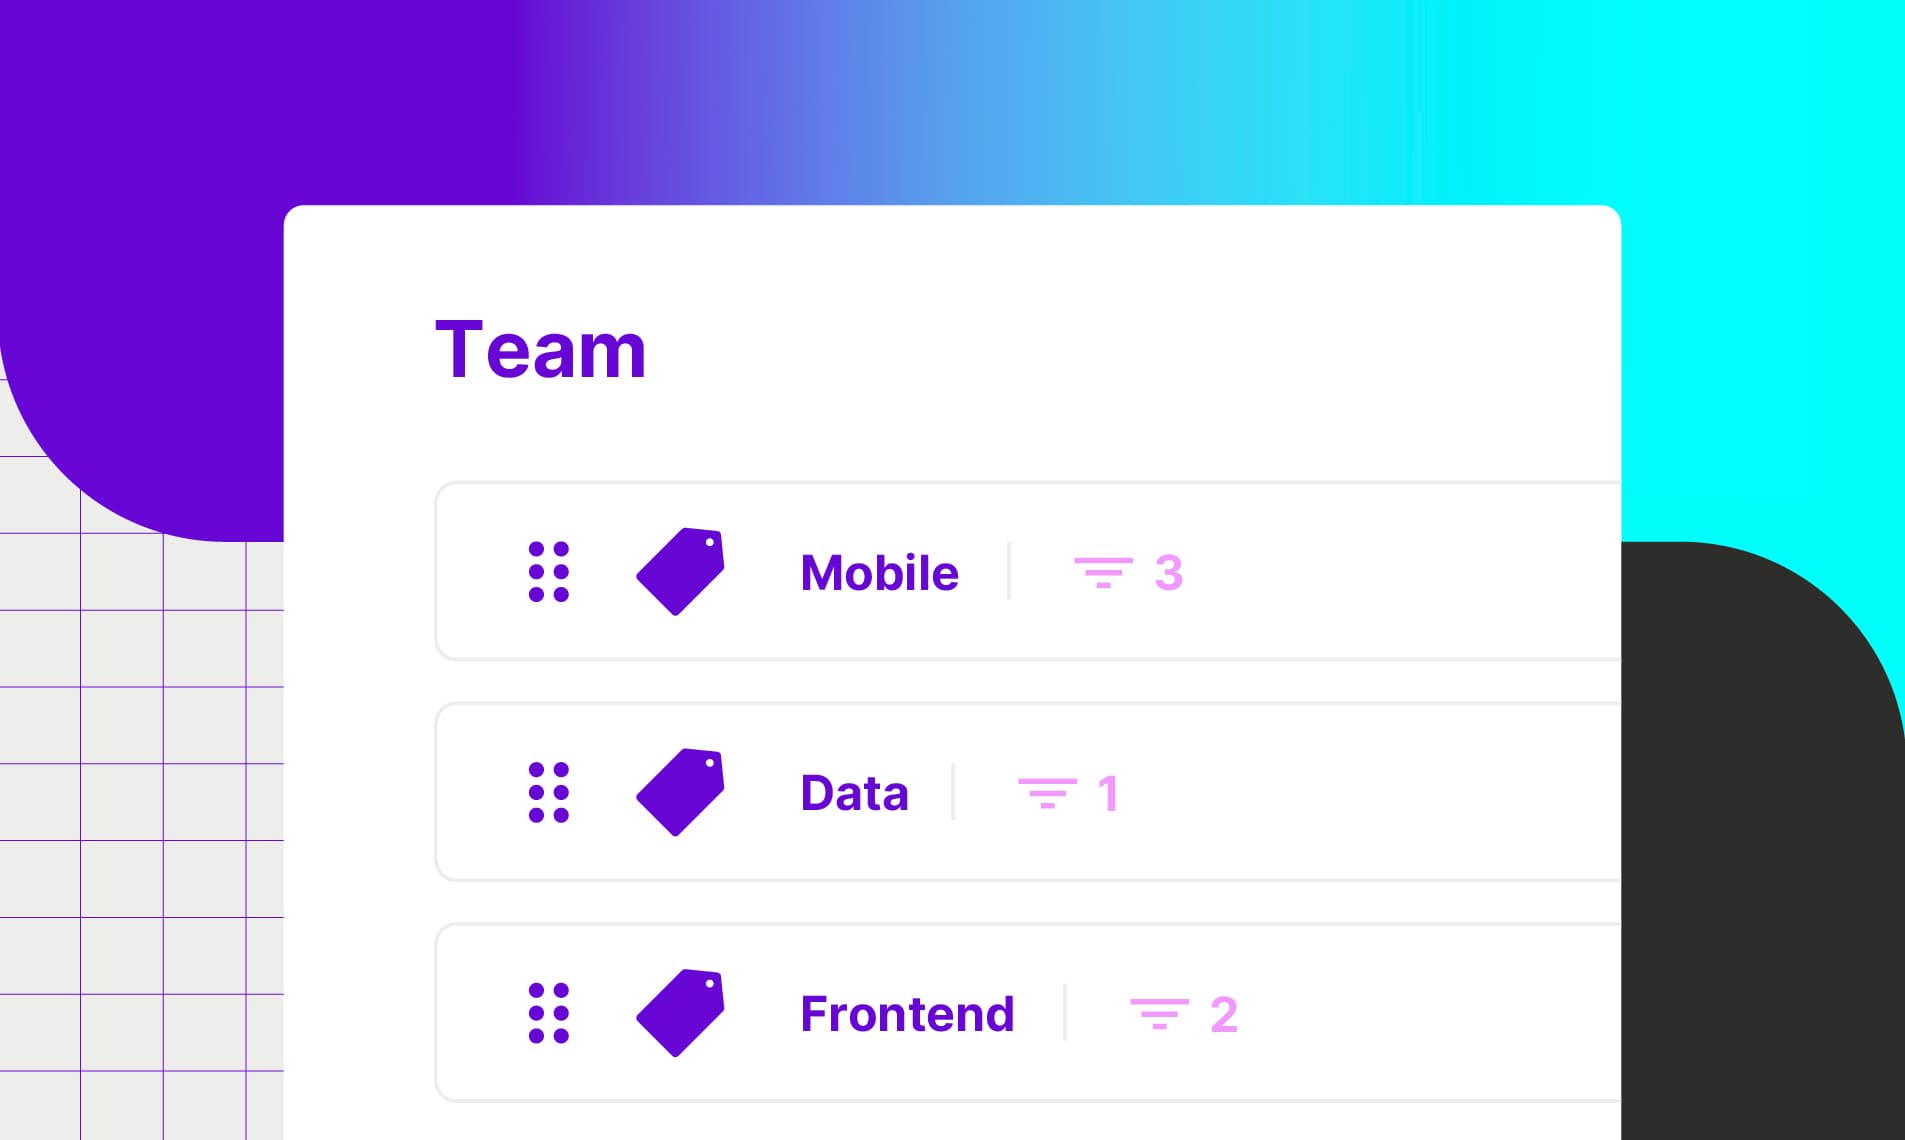This screenshot has width=1905, height=1140.
Task: Click the divider line after Data label
Action: pyautogui.click(x=953, y=792)
